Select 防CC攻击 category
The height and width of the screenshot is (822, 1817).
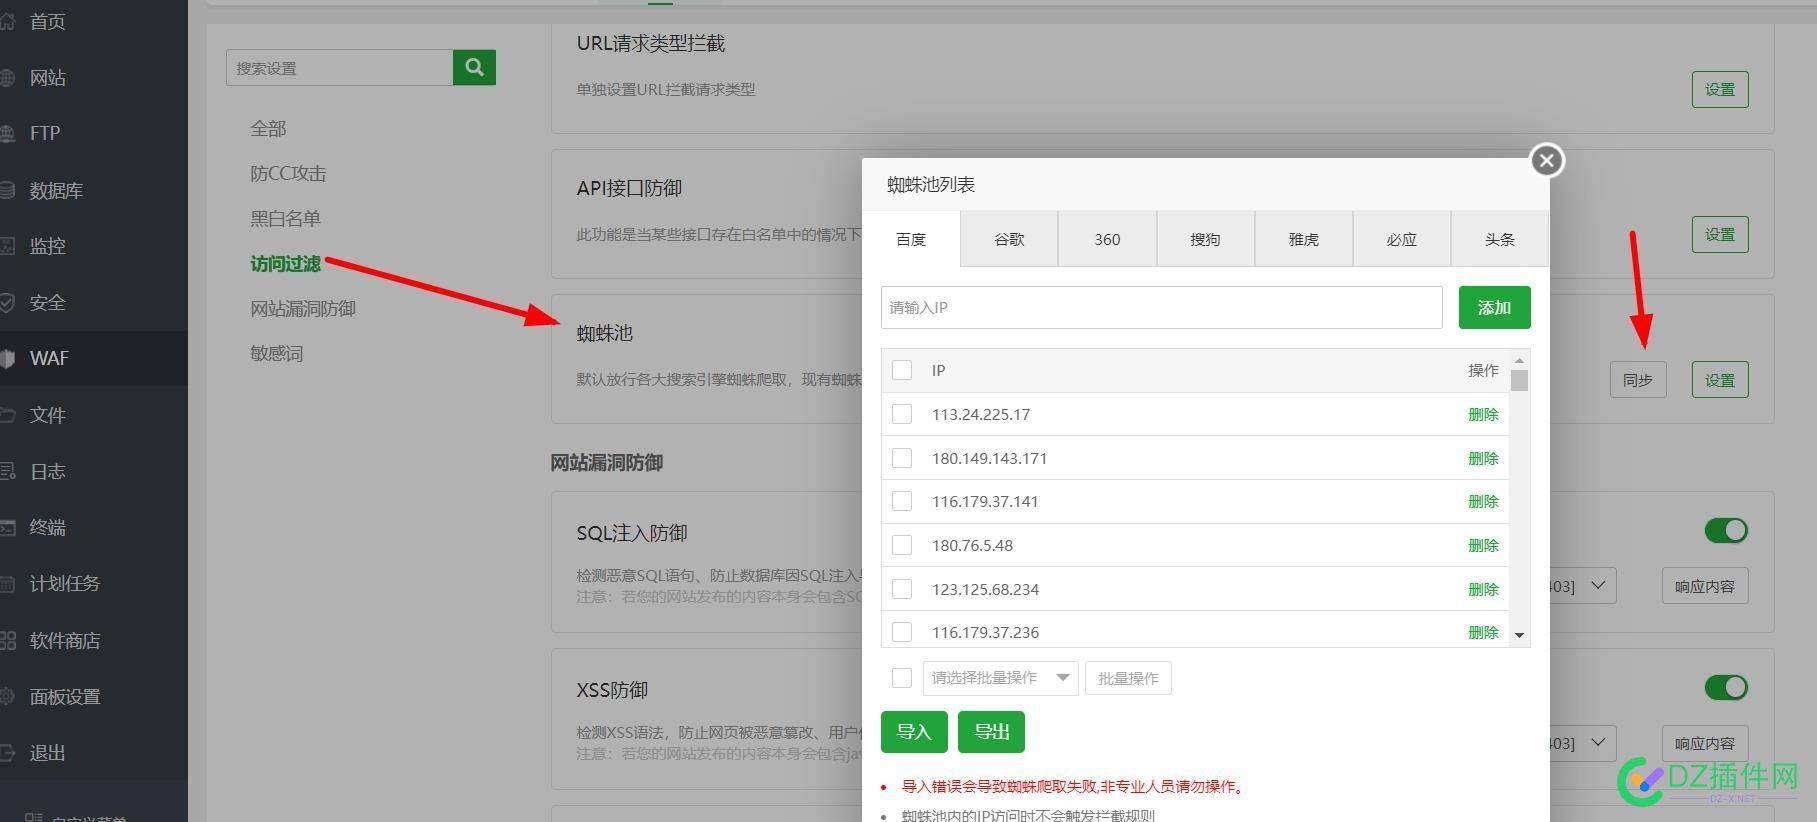point(288,173)
